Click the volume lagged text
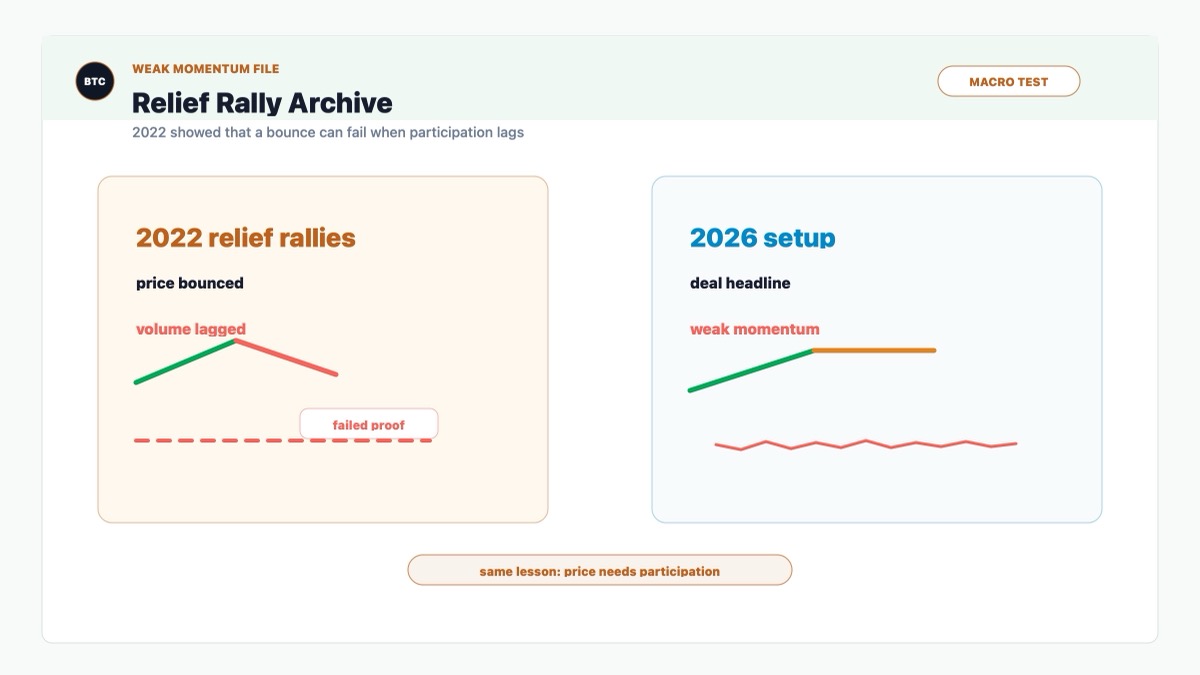Image resolution: width=1200 pixels, height=675 pixels. click(x=191, y=329)
